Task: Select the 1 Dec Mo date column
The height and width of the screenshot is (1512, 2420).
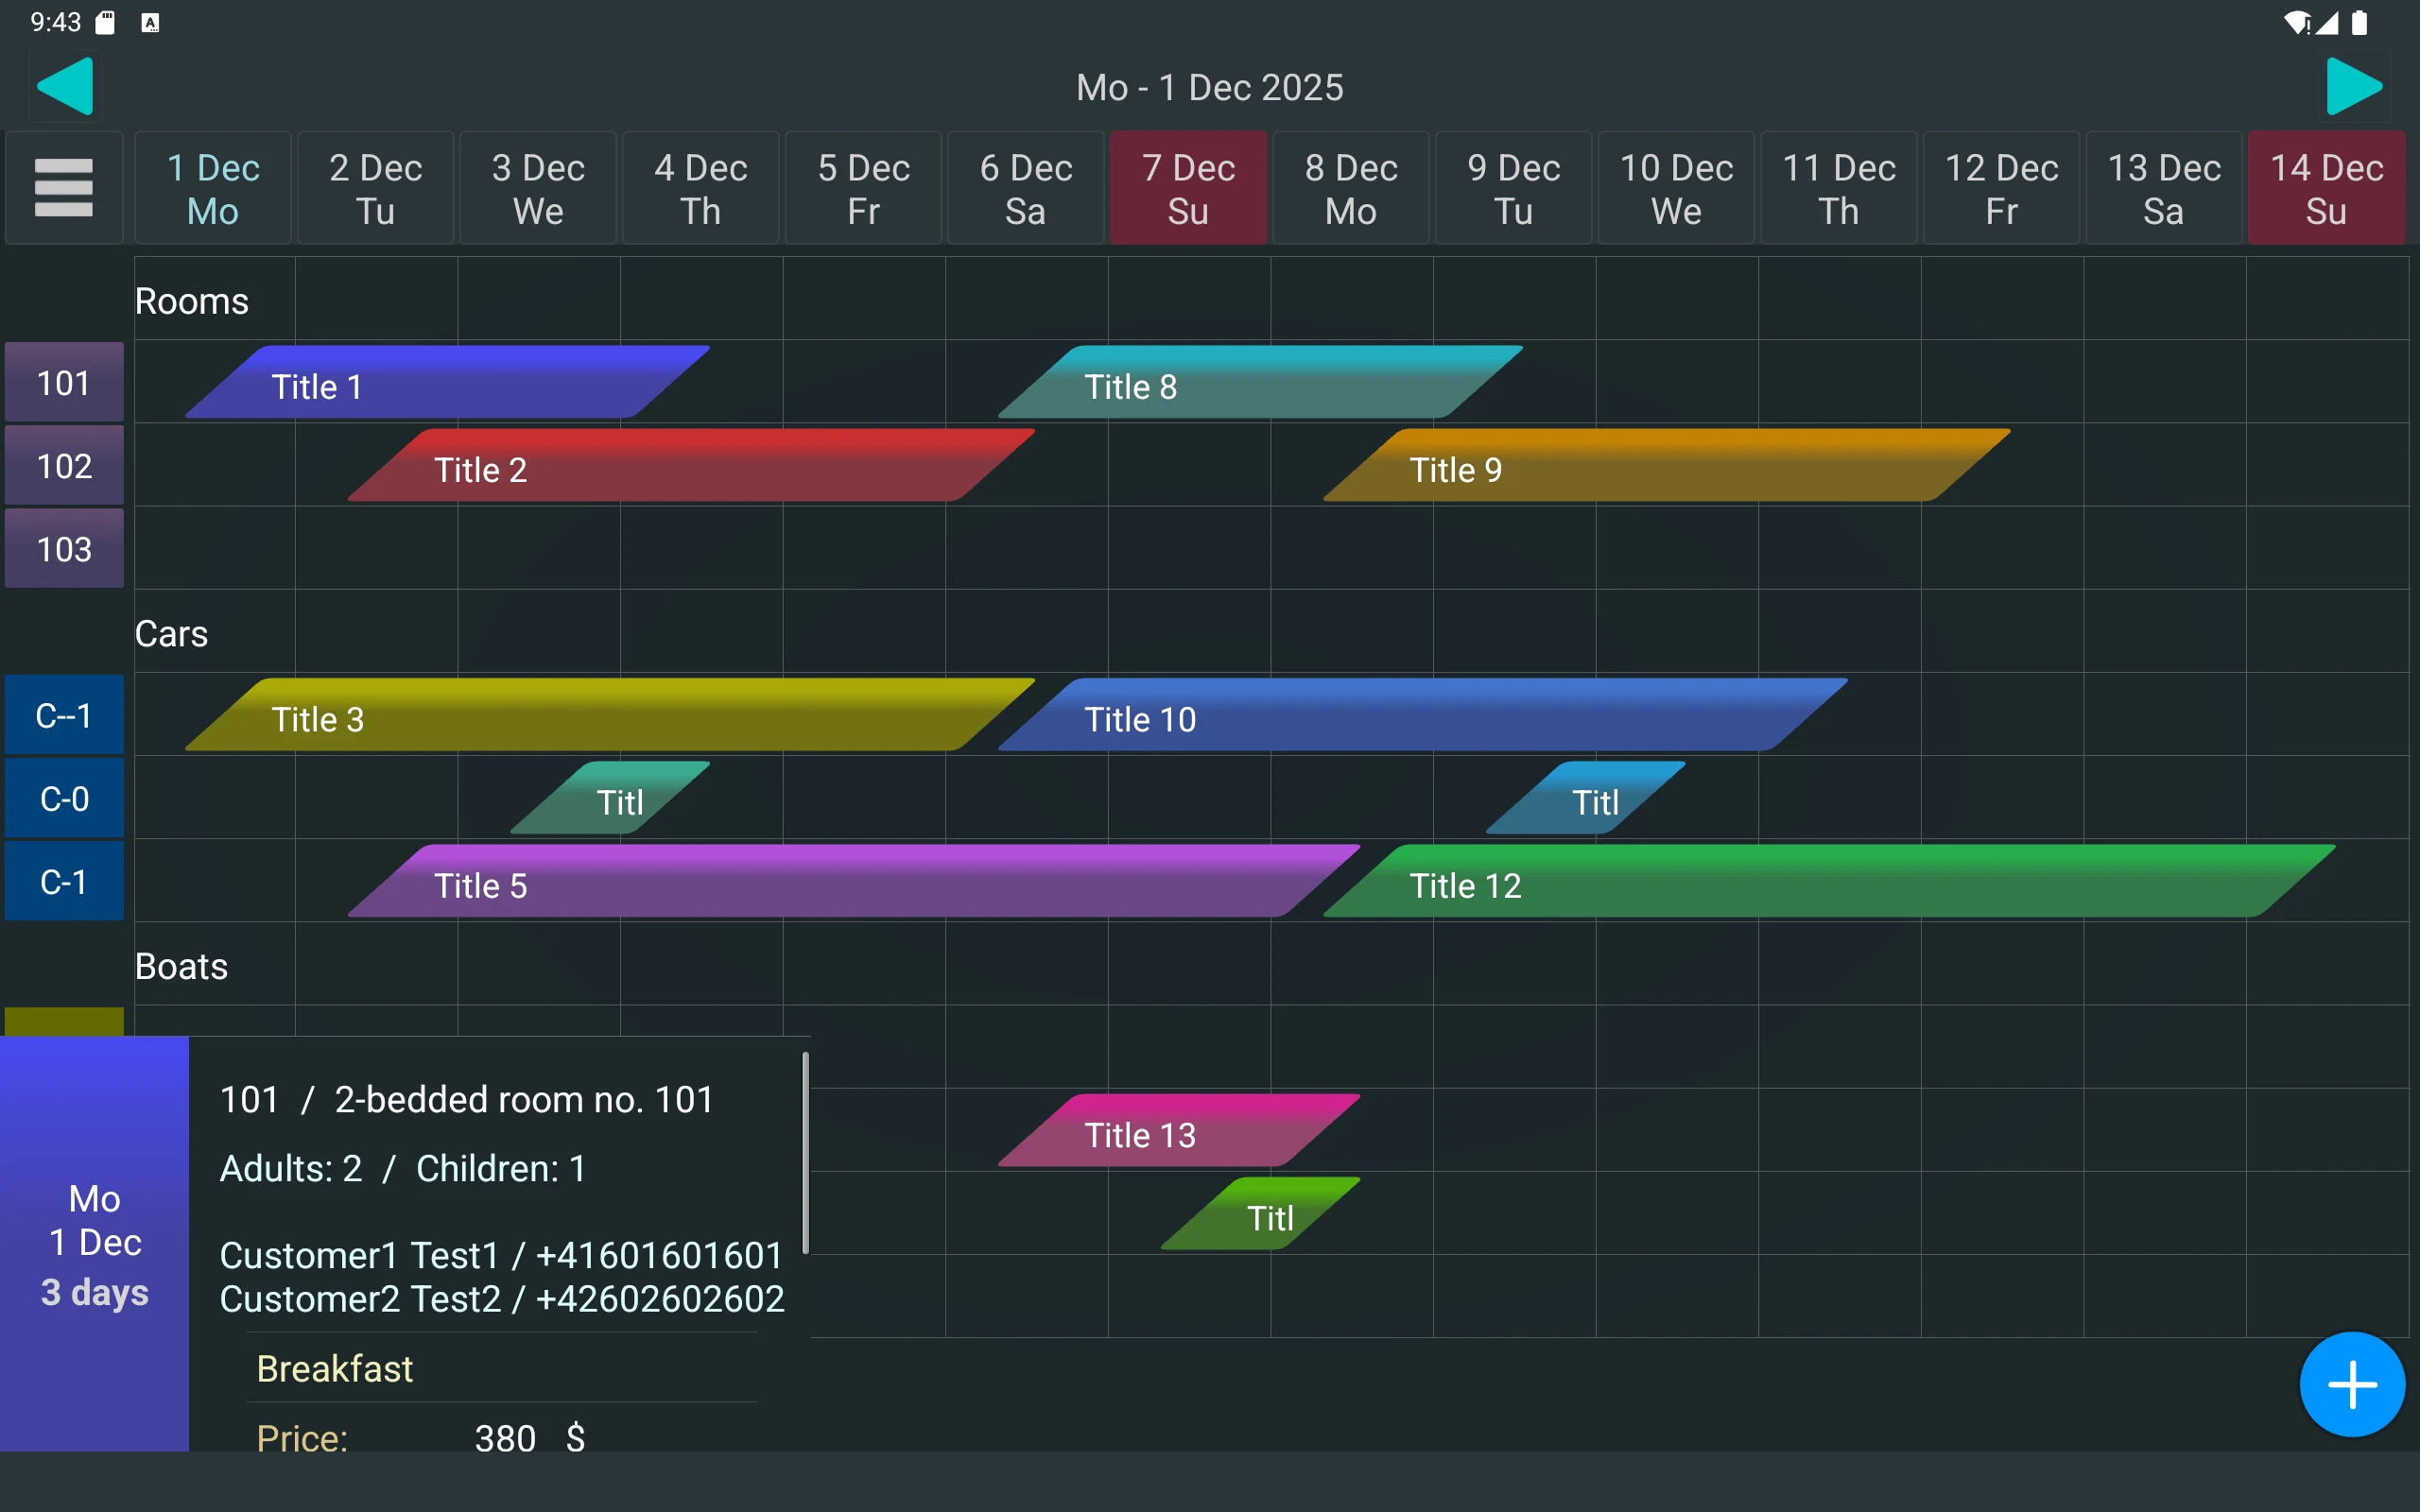Action: [213, 188]
